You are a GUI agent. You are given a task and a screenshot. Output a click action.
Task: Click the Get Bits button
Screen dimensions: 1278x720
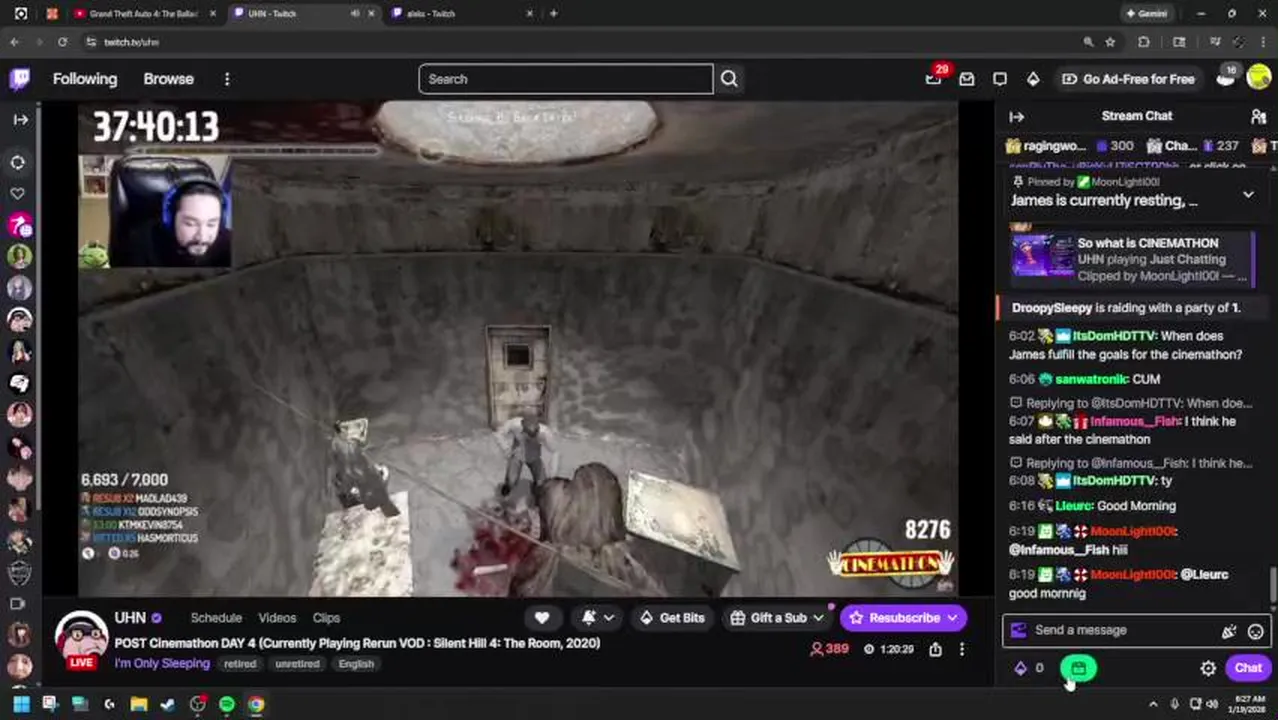click(x=671, y=618)
